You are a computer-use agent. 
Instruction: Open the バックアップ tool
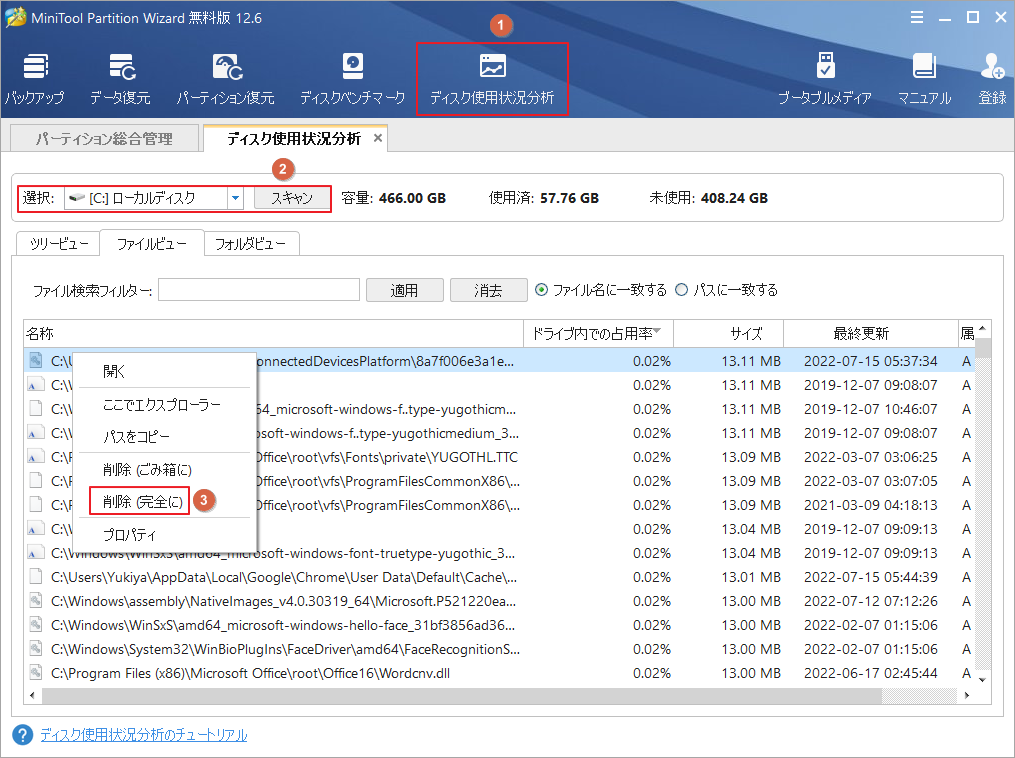point(35,79)
